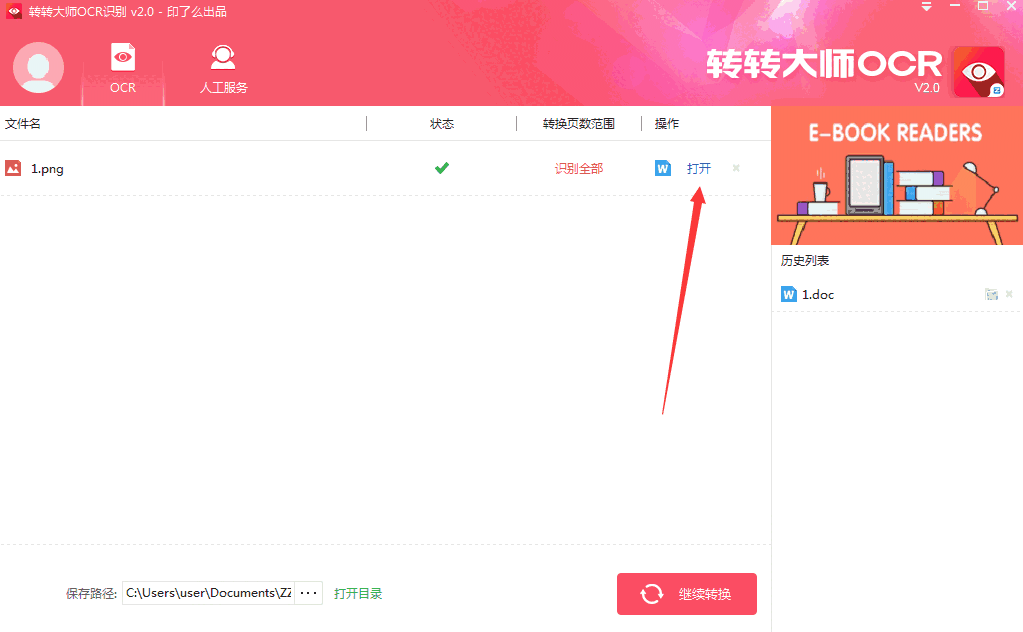Click the folder locate icon next to 1.doc
Image resolution: width=1023 pixels, height=632 pixels.
[991, 294]
